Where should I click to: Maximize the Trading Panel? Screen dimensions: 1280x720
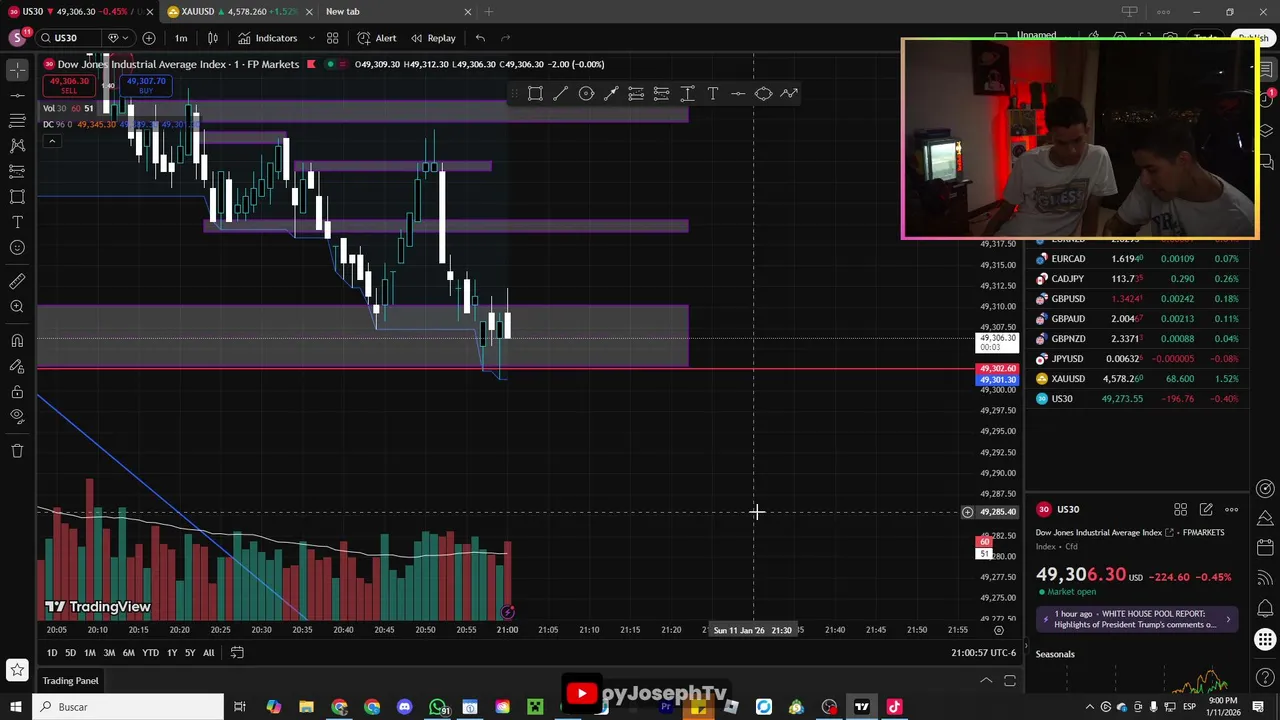click(x=1010, y=681)
